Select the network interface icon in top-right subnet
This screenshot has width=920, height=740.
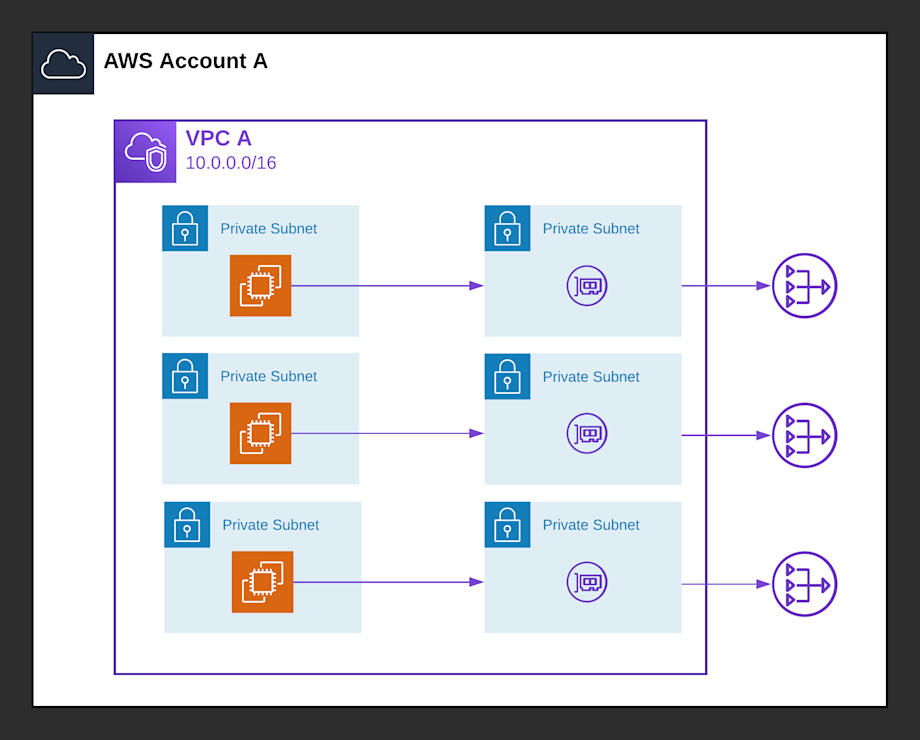[x=587, y=286]
